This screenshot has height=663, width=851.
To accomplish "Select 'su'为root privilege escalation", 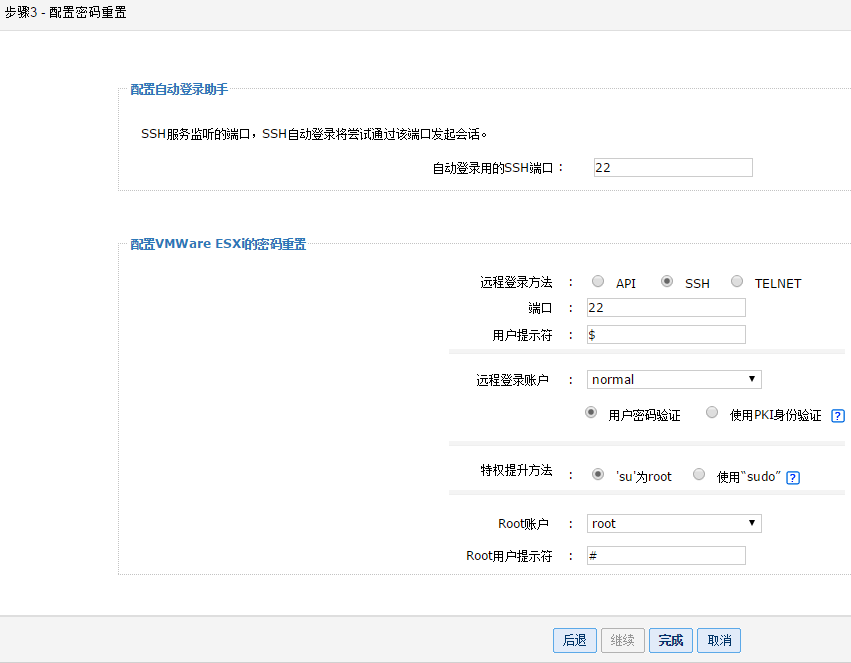I will pyautogui.click(x=598, y=475).
